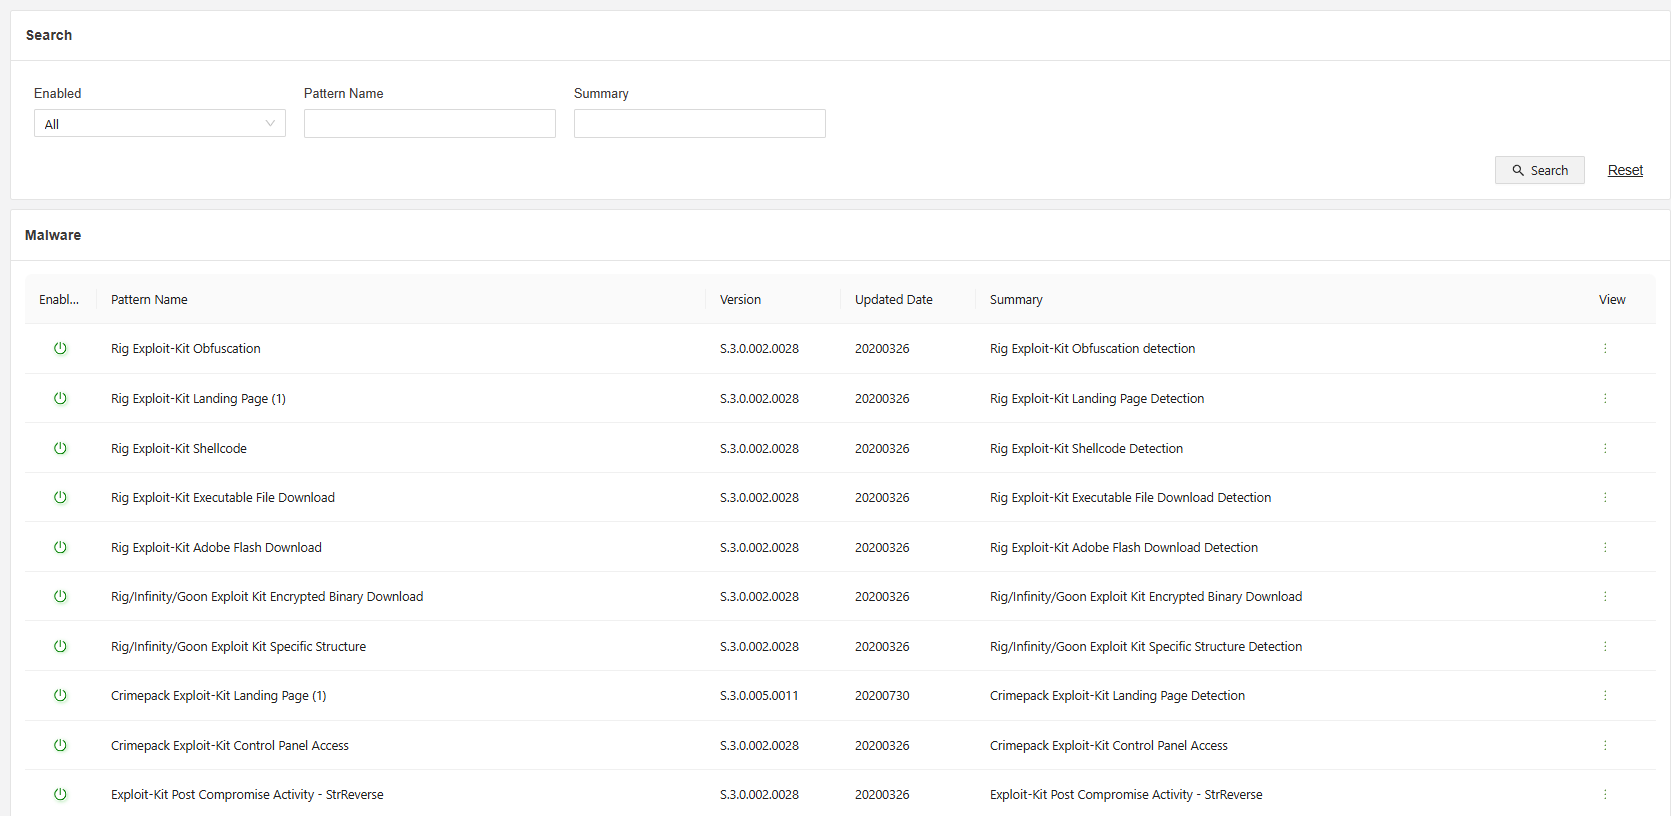Open view options for Rig/Infinity/Goon Encrypted Binary Download
The height and width of the screenshot is (816, 1671).
pos(1605,596)
